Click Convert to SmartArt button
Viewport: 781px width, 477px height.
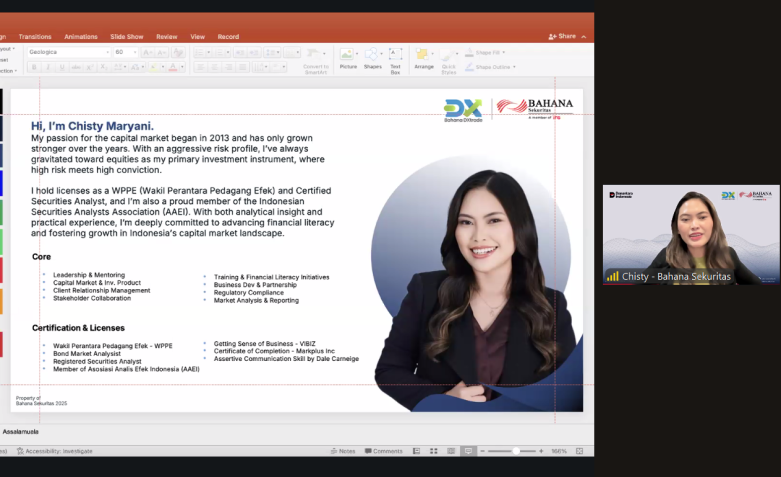pyautogui.click(x=316, y=61)
